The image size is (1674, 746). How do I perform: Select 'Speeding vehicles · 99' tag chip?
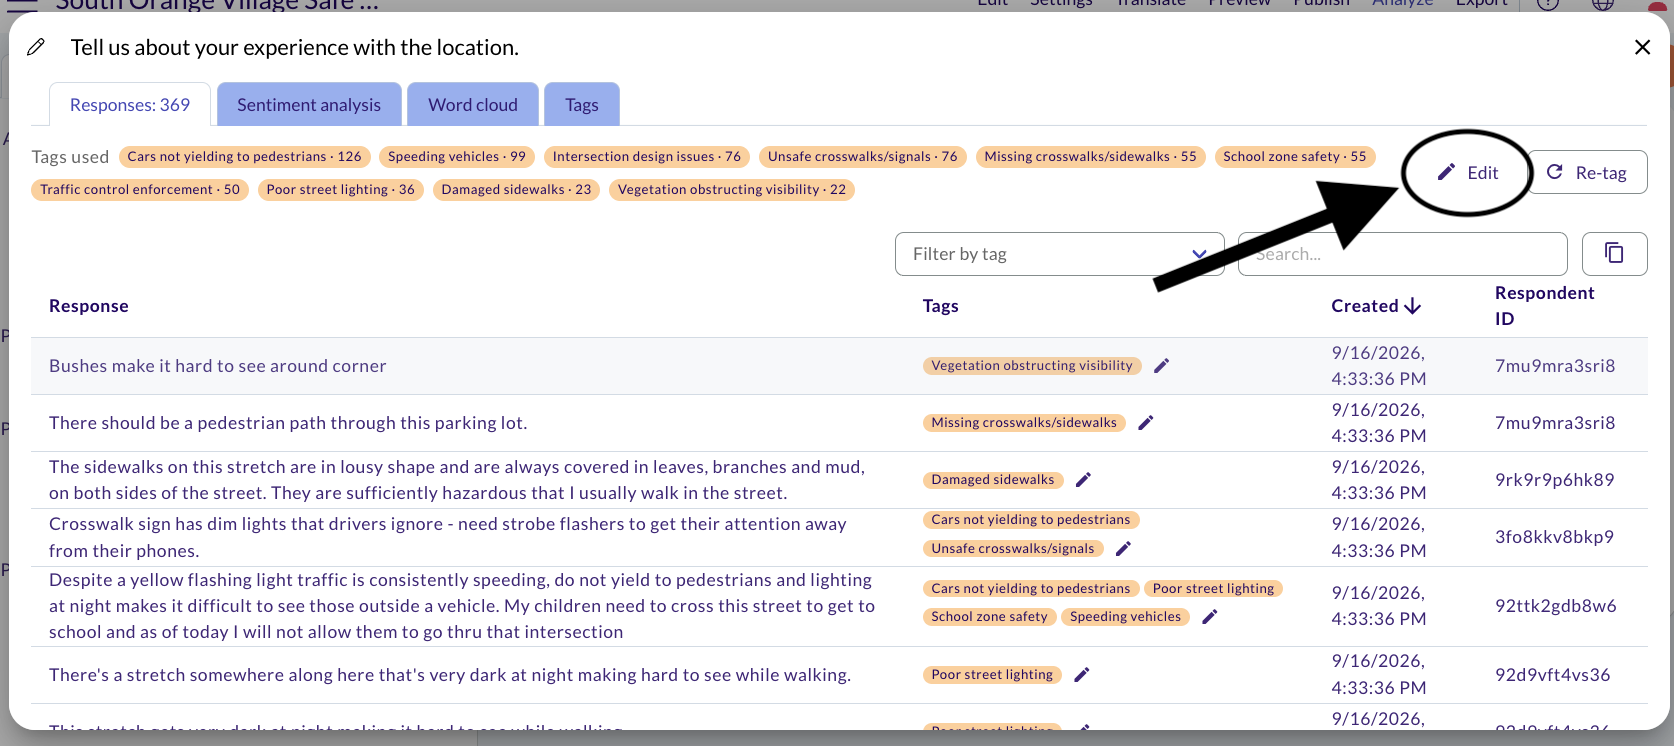tap(457, 157)
